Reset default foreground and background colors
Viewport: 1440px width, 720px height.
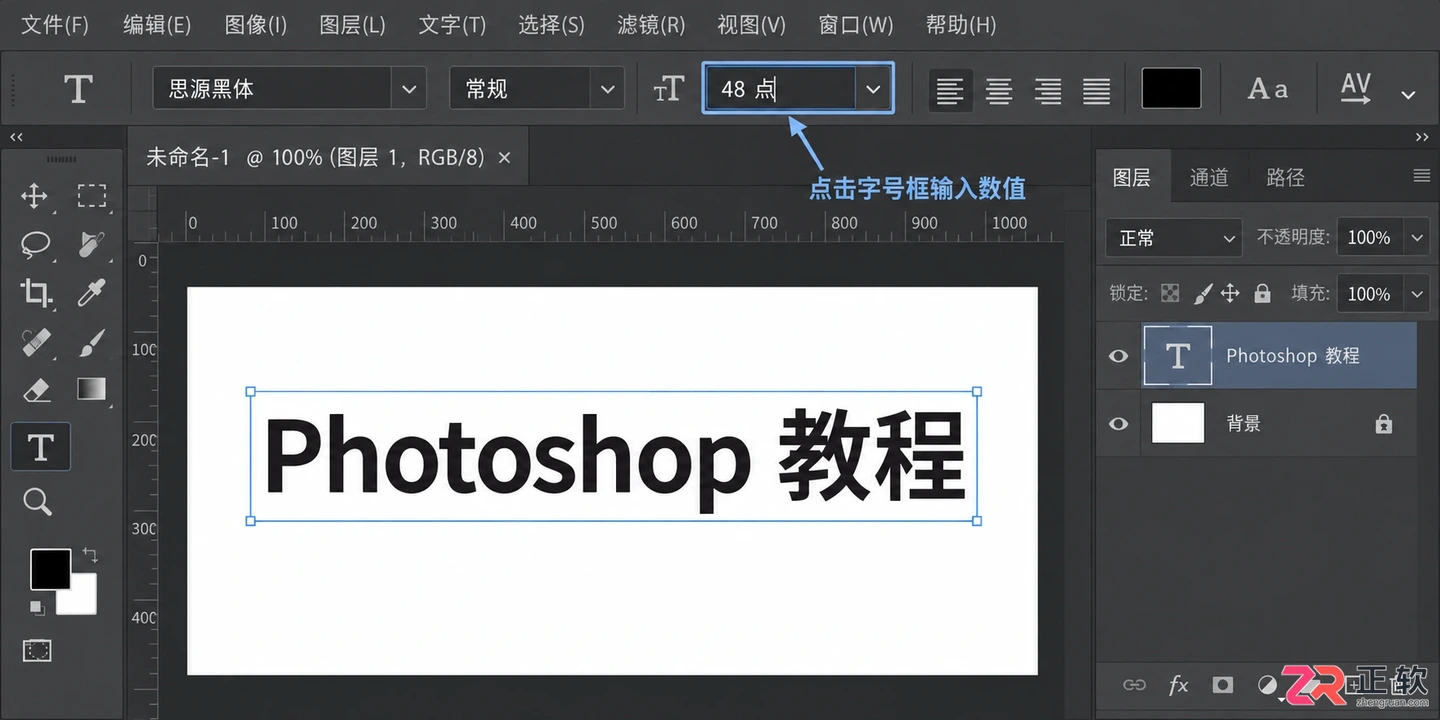tap(36, 607)
